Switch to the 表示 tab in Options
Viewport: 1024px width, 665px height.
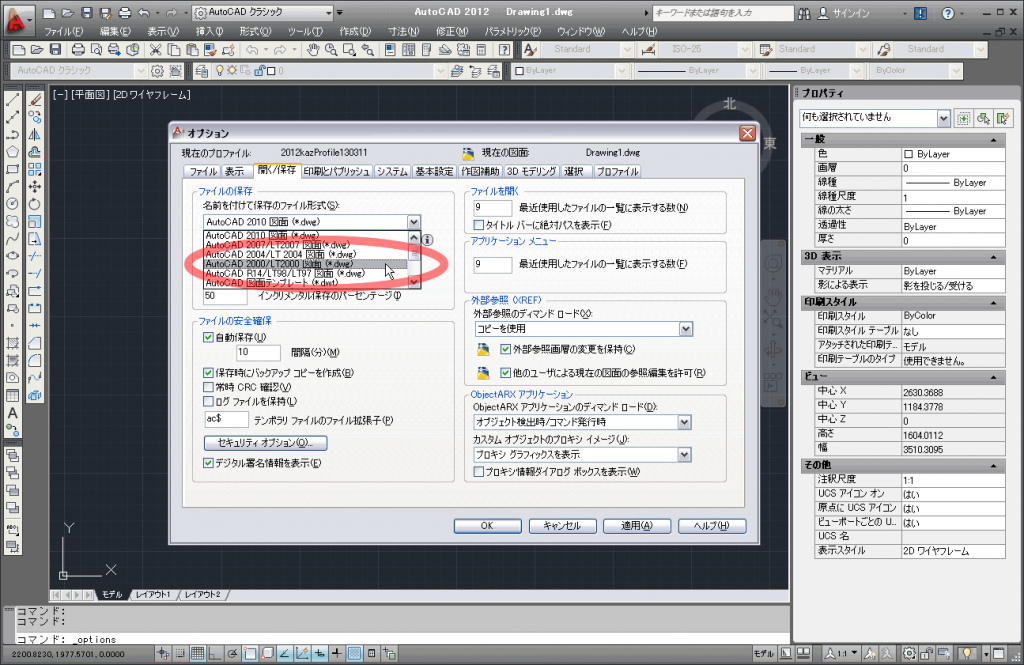234,171
